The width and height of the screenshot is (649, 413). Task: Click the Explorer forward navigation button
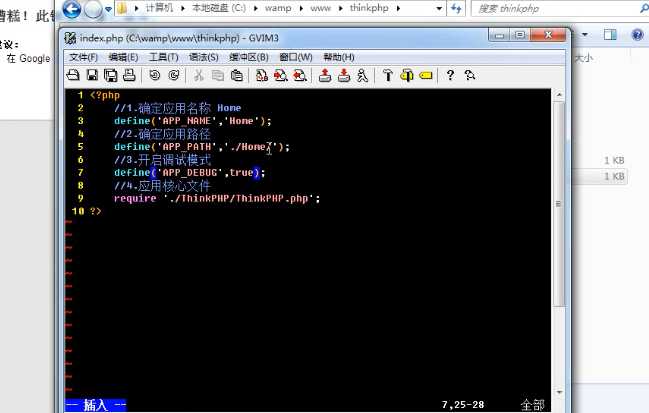click(93, 9)
